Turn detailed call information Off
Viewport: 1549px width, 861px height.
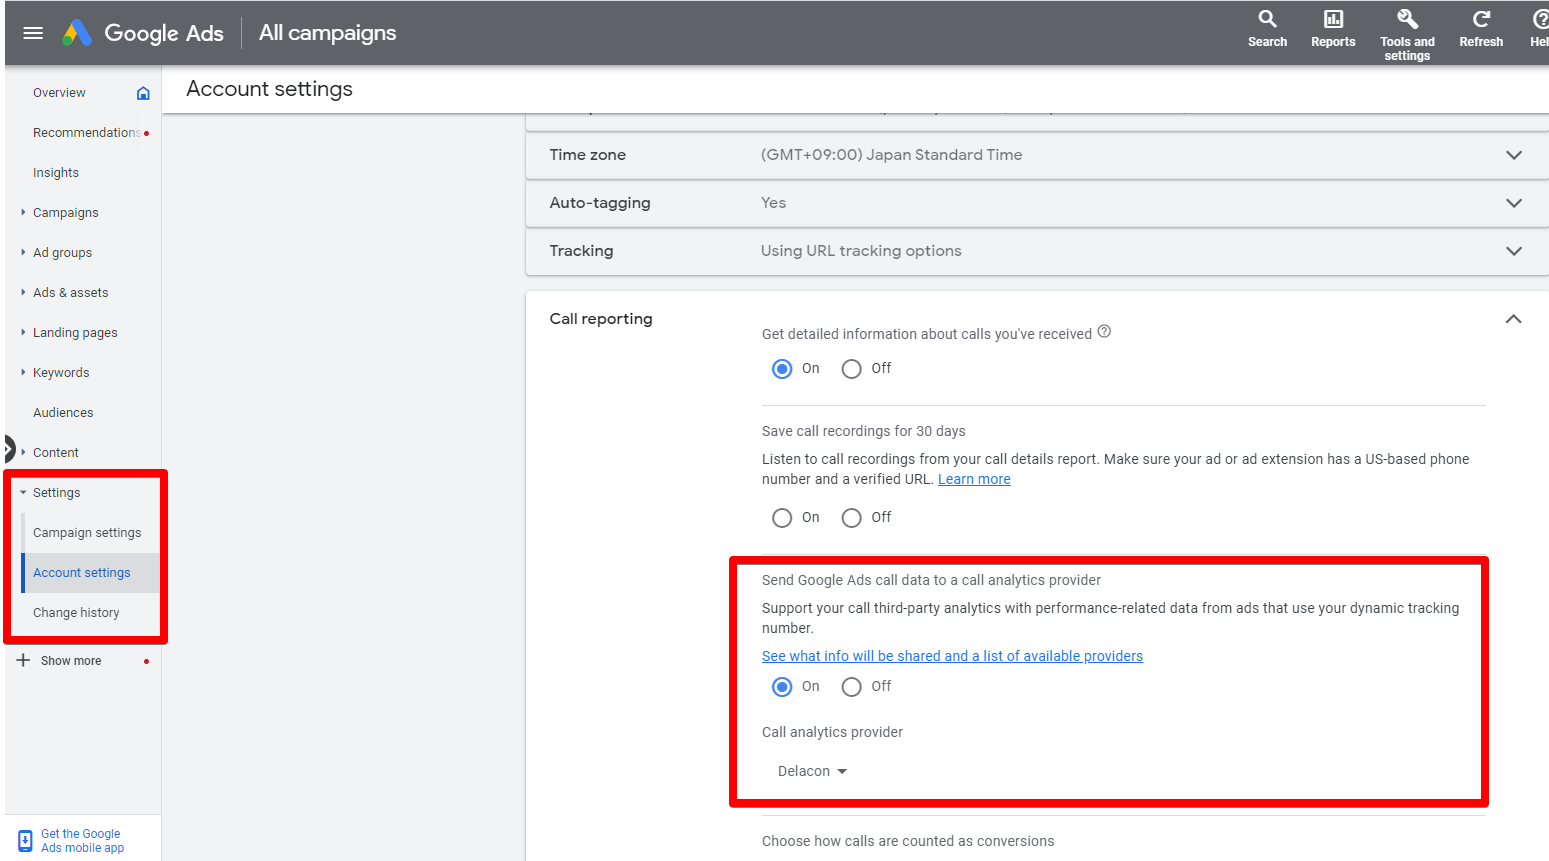point(851,369)
